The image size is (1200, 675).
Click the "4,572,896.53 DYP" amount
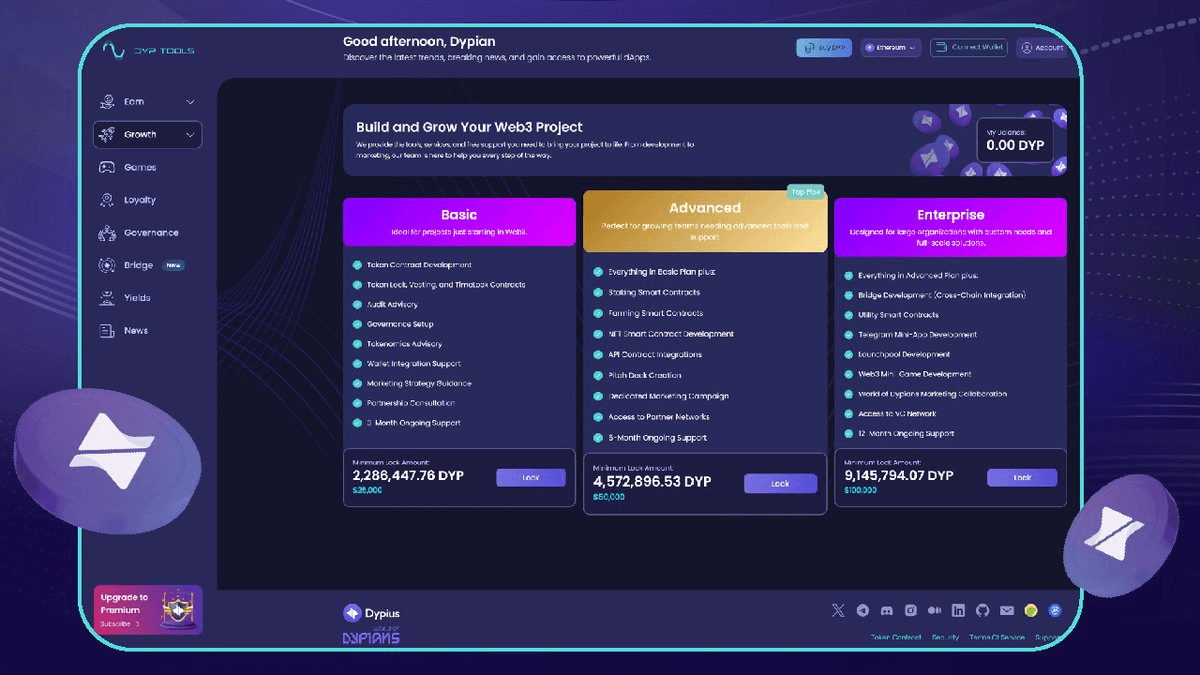click(652, 482)
